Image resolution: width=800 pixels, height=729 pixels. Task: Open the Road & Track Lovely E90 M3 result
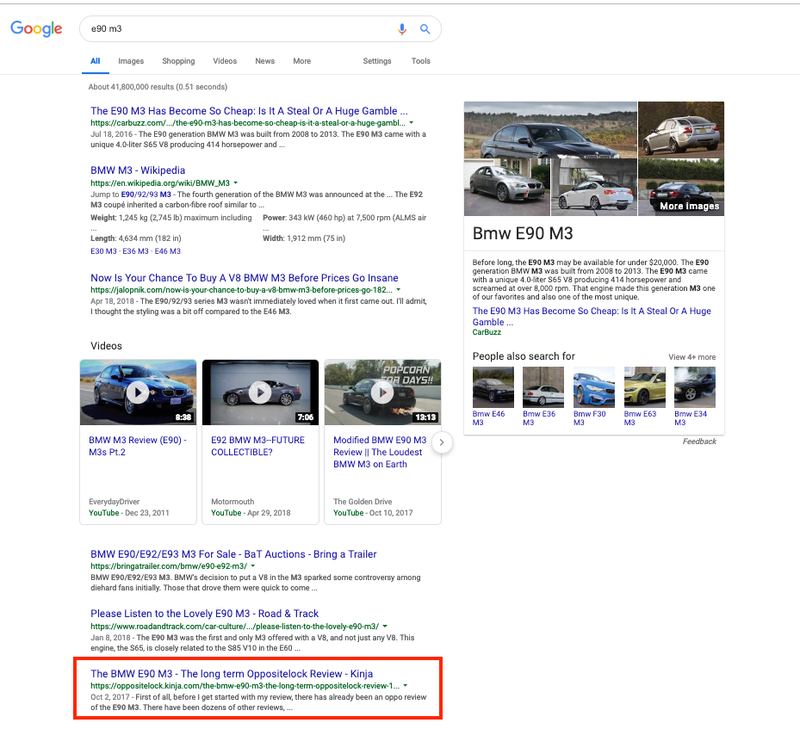[205, 614]
